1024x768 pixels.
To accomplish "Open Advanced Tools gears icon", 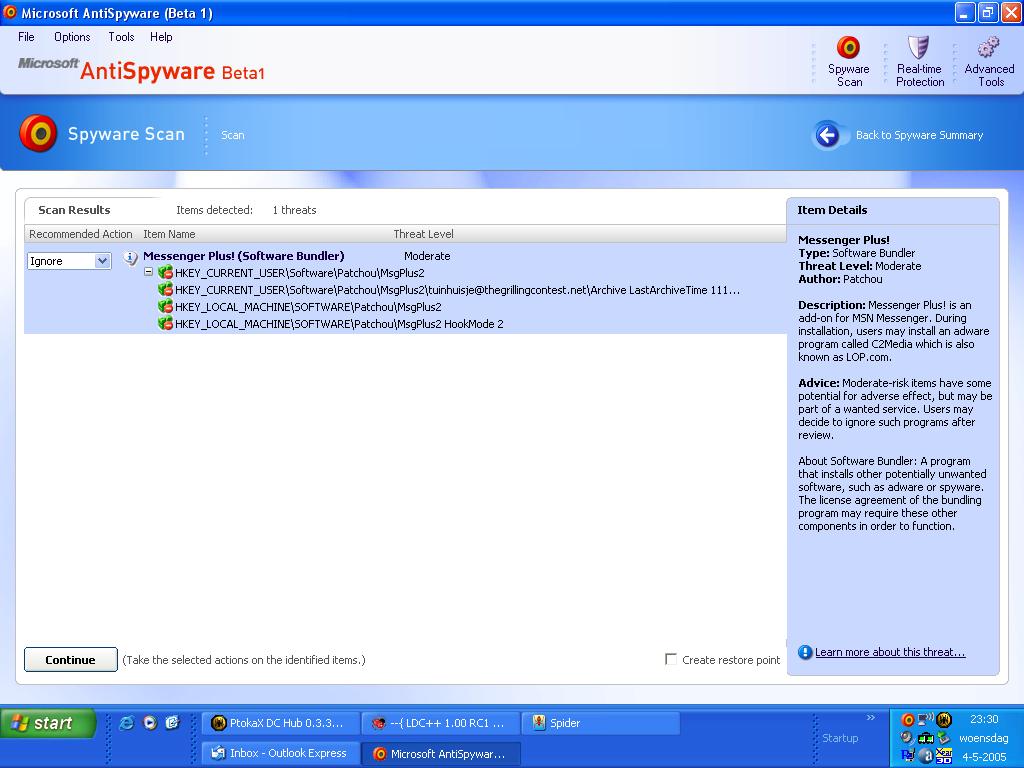I will tap(989, 47).
